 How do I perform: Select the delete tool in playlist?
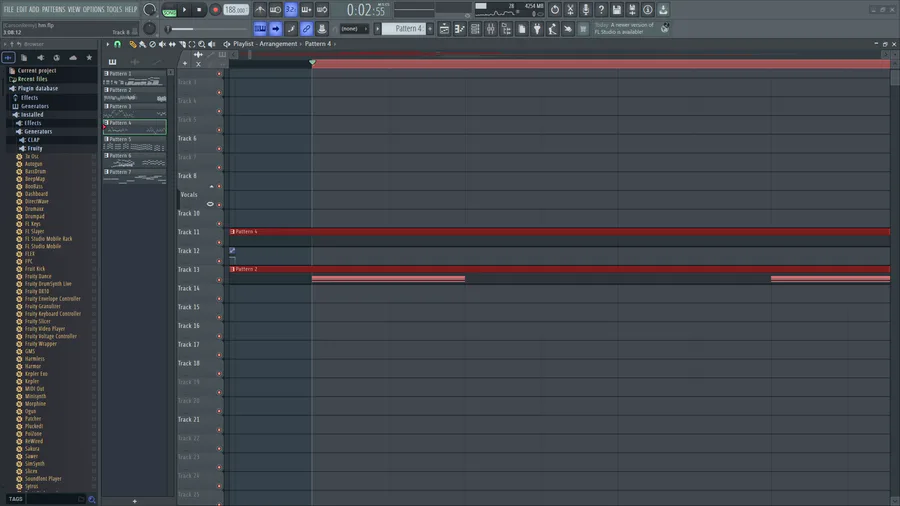pos(152,44)
